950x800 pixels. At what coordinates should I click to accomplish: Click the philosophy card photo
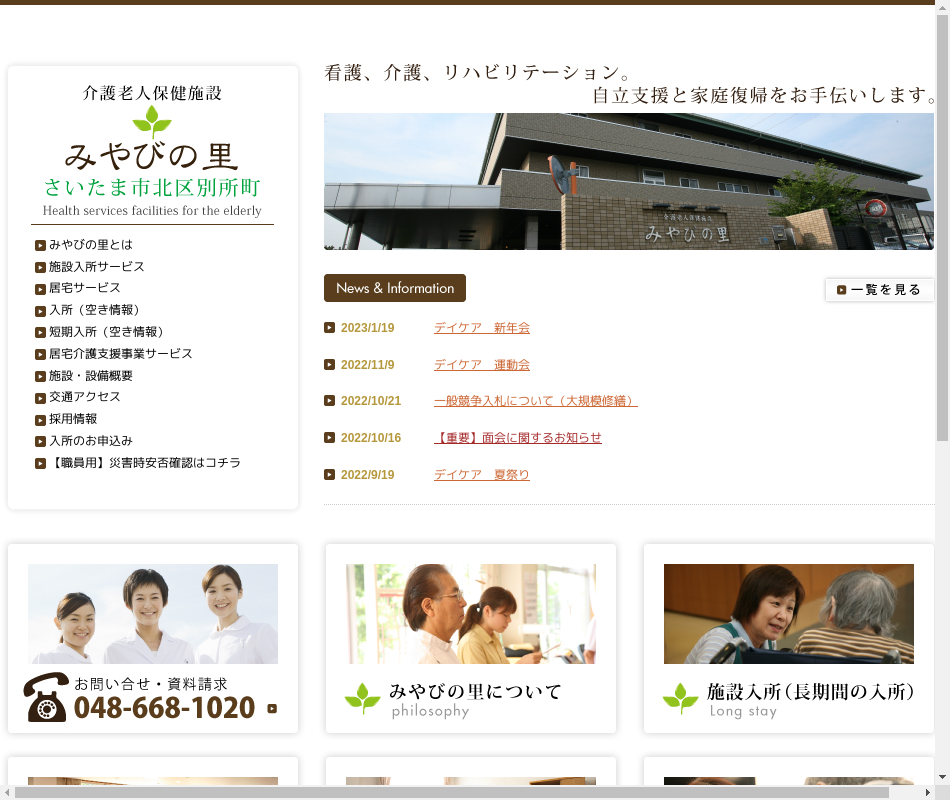[x=471, y=614]
